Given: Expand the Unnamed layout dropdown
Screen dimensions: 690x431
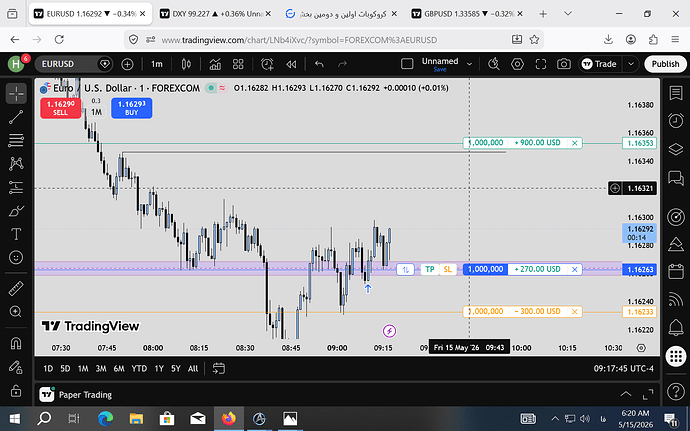Looking at the screenshot, I should pyautogui.click(x=470, y=64).
